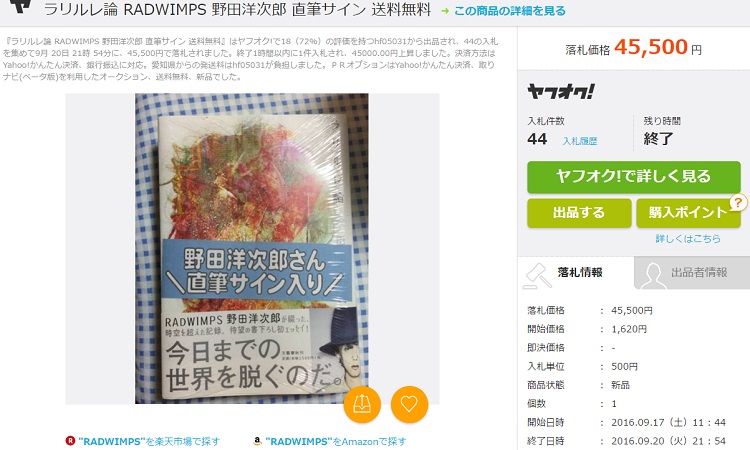Open the この商品の詳細を見る link
The width and height of the screenshot is (750, 450).
[x=509, y=11]
